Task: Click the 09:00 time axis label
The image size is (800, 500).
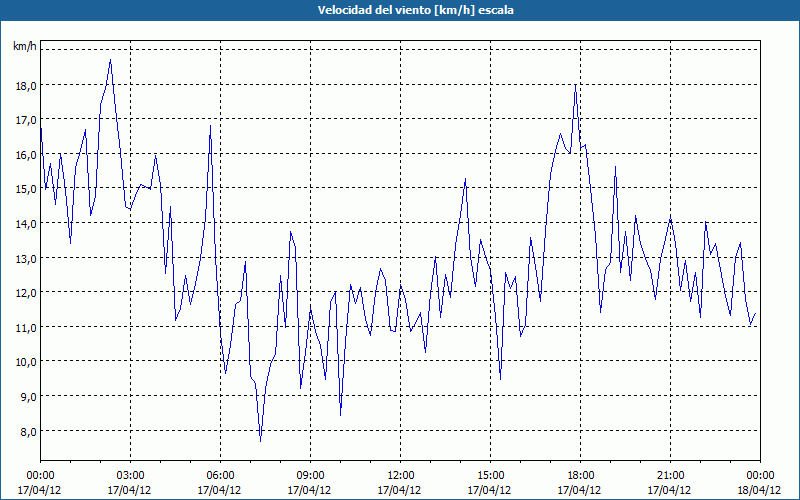Action: (310, 476)
